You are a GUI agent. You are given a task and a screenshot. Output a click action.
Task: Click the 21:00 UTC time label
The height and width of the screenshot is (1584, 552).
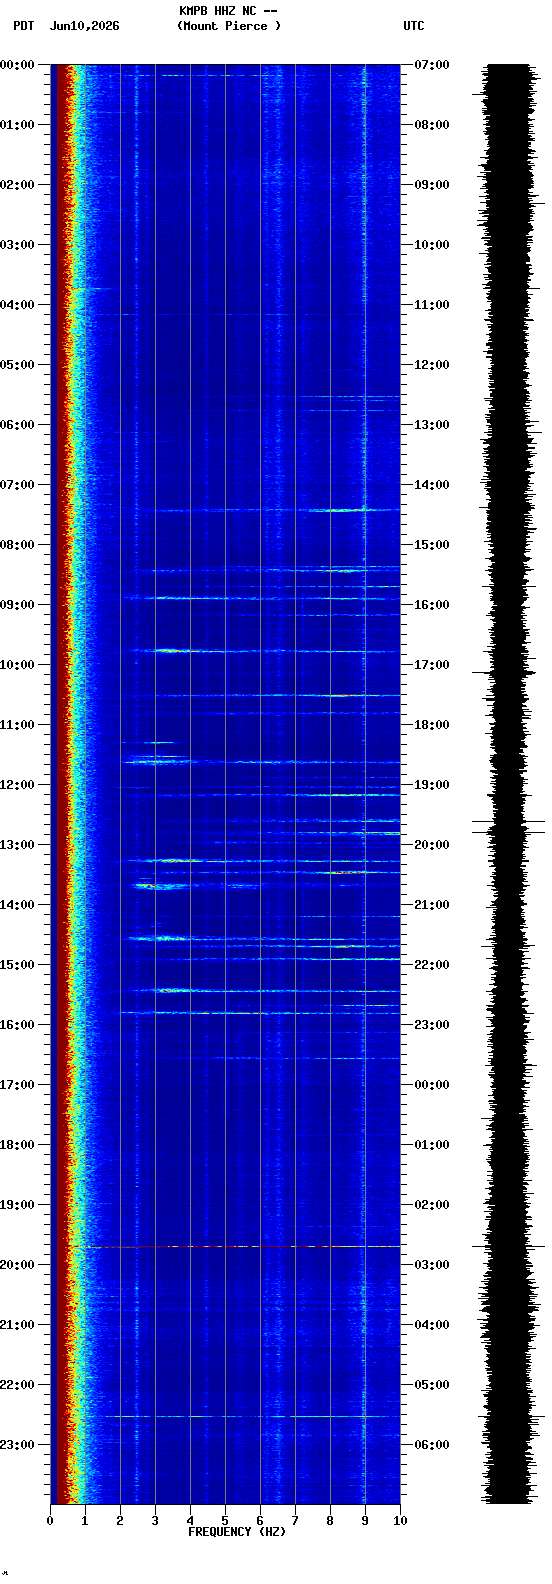(432, 905)
